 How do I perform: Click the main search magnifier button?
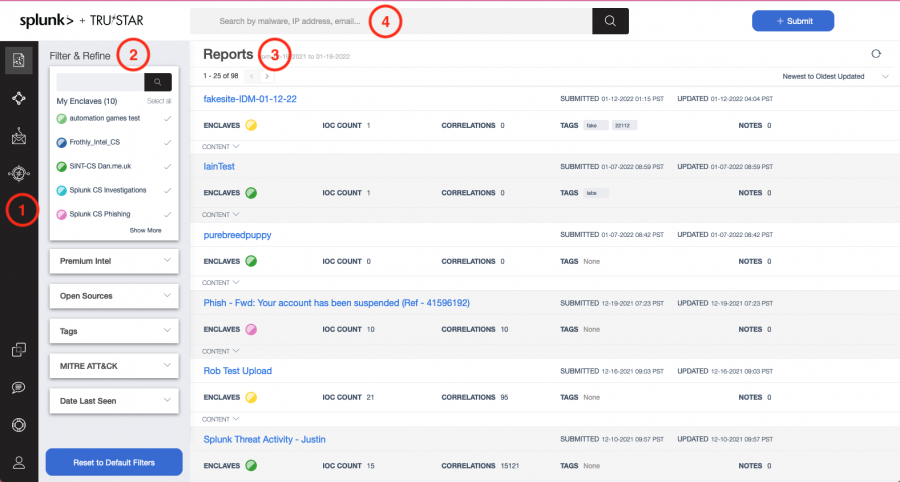click(610, 21)
